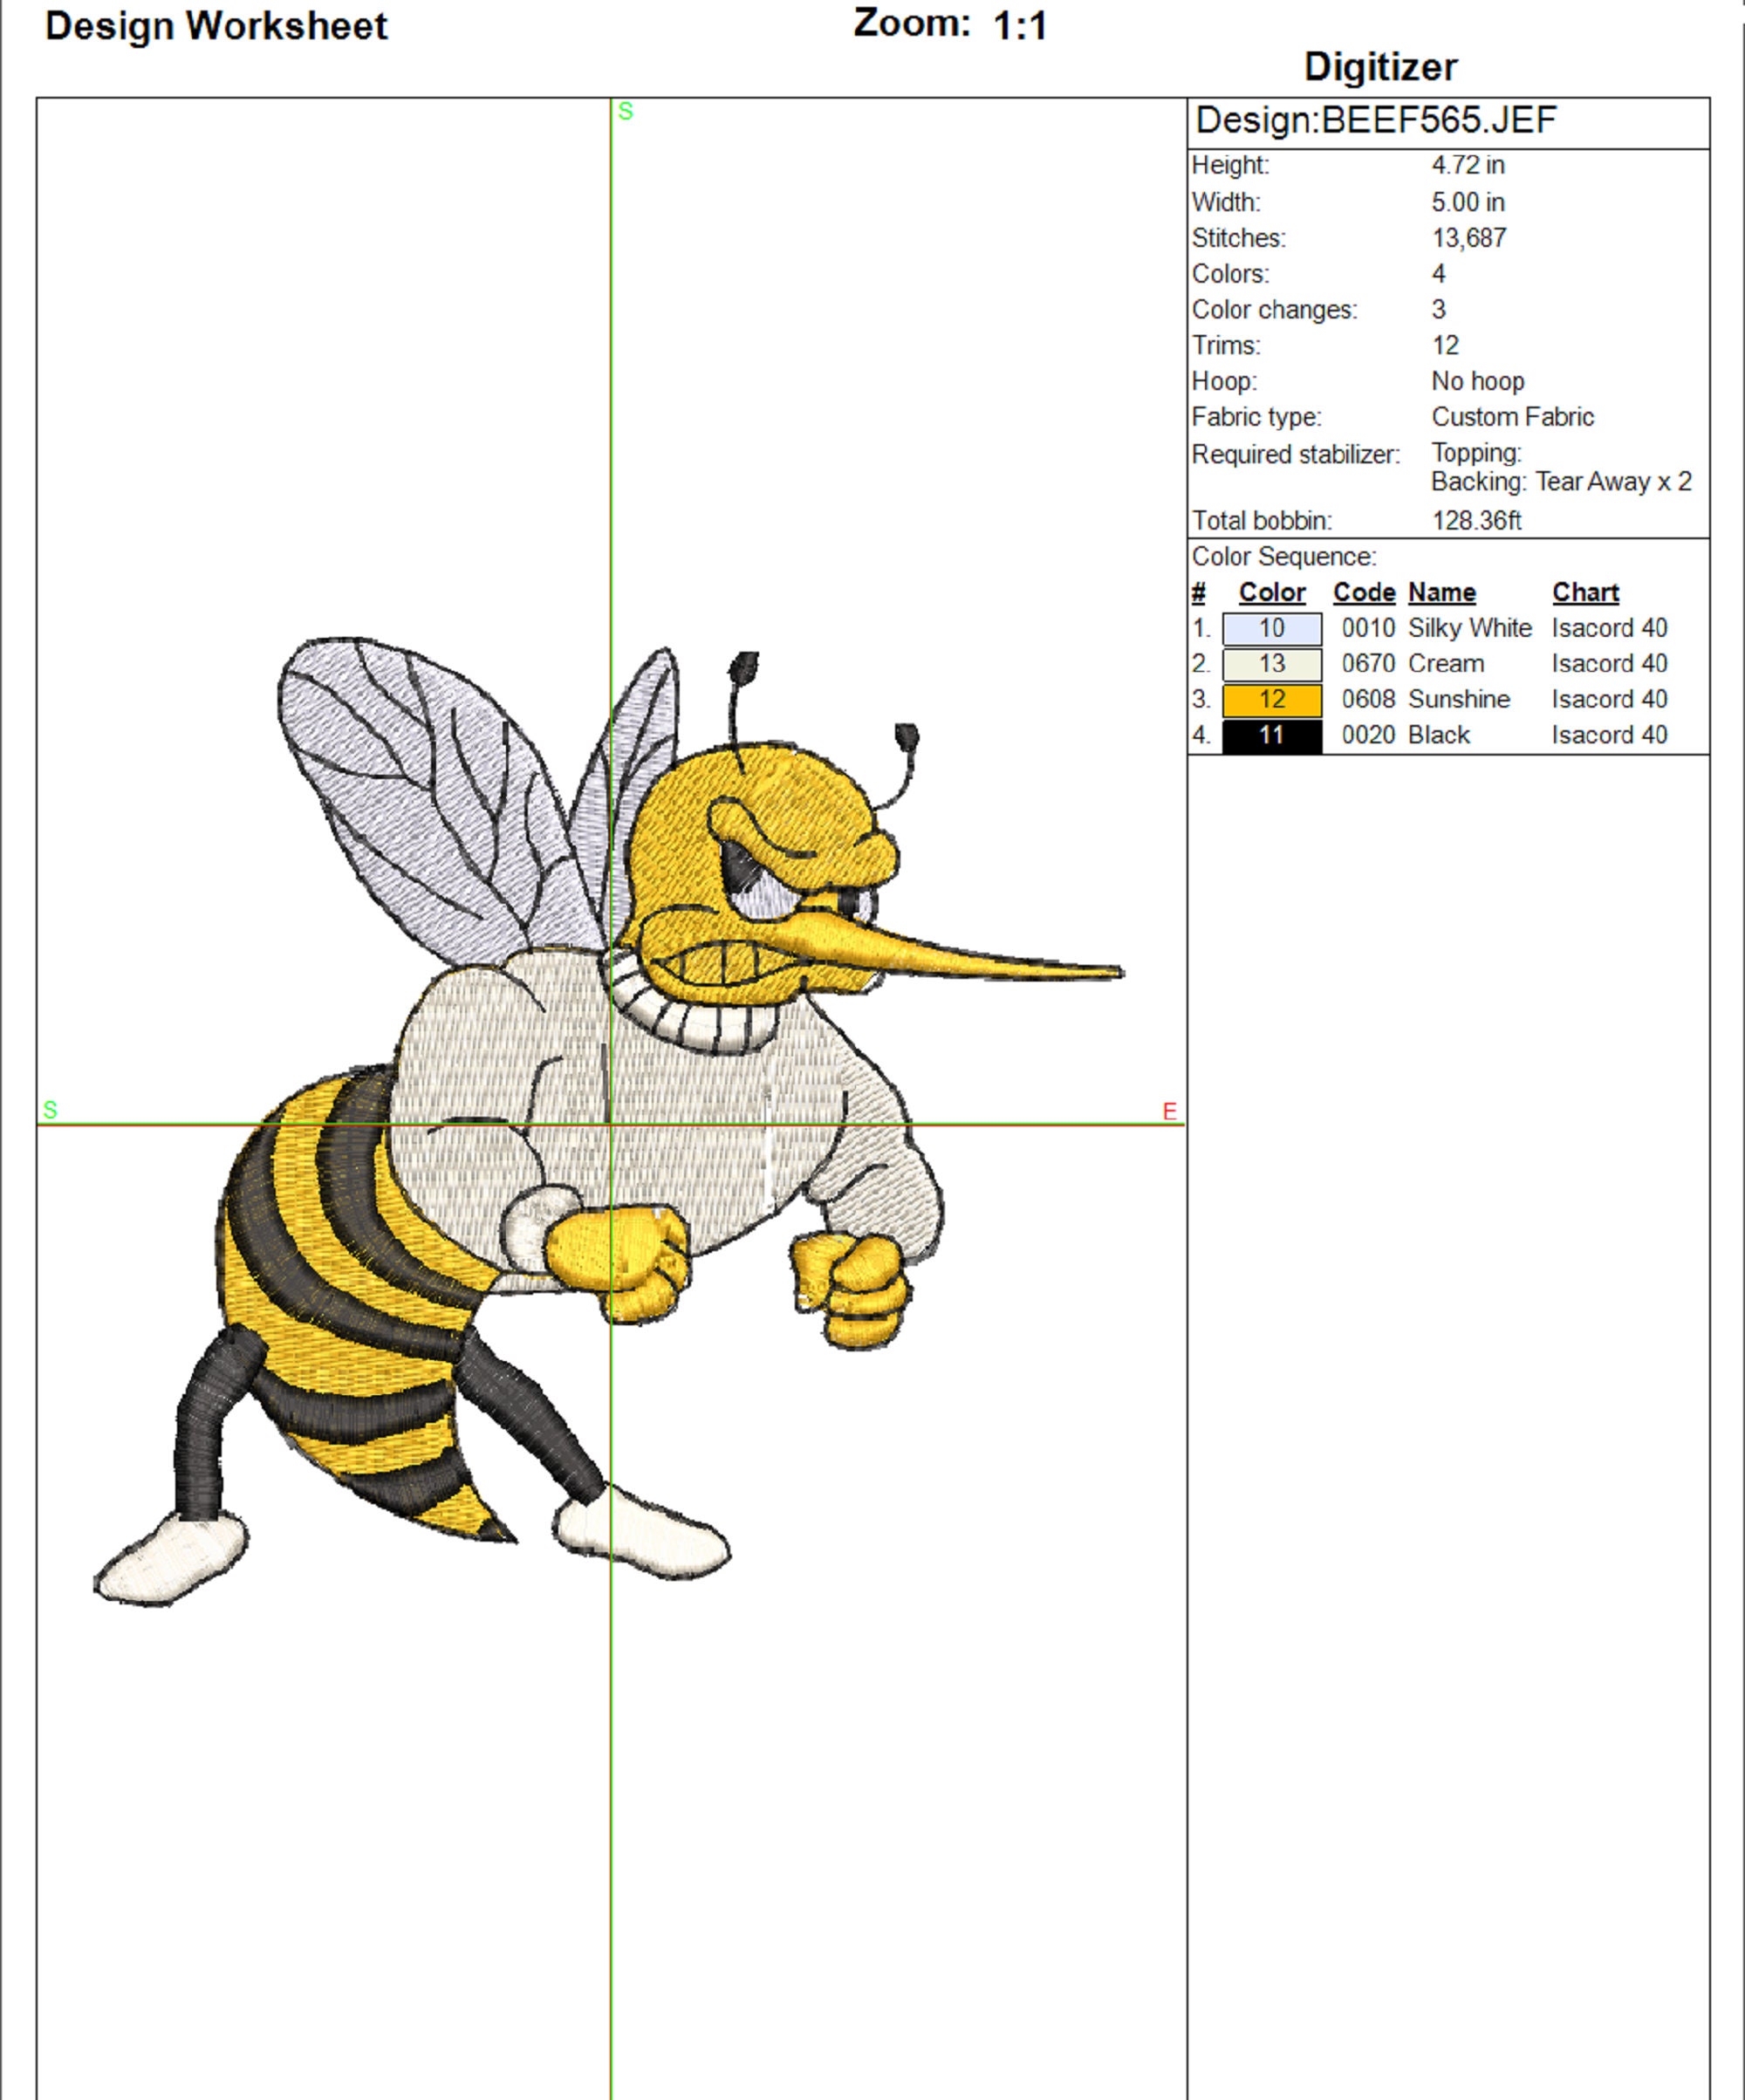1745x2100 pixels.
Task: Click the Sunshine color swatch 12
Action: tap(1271, 700)
